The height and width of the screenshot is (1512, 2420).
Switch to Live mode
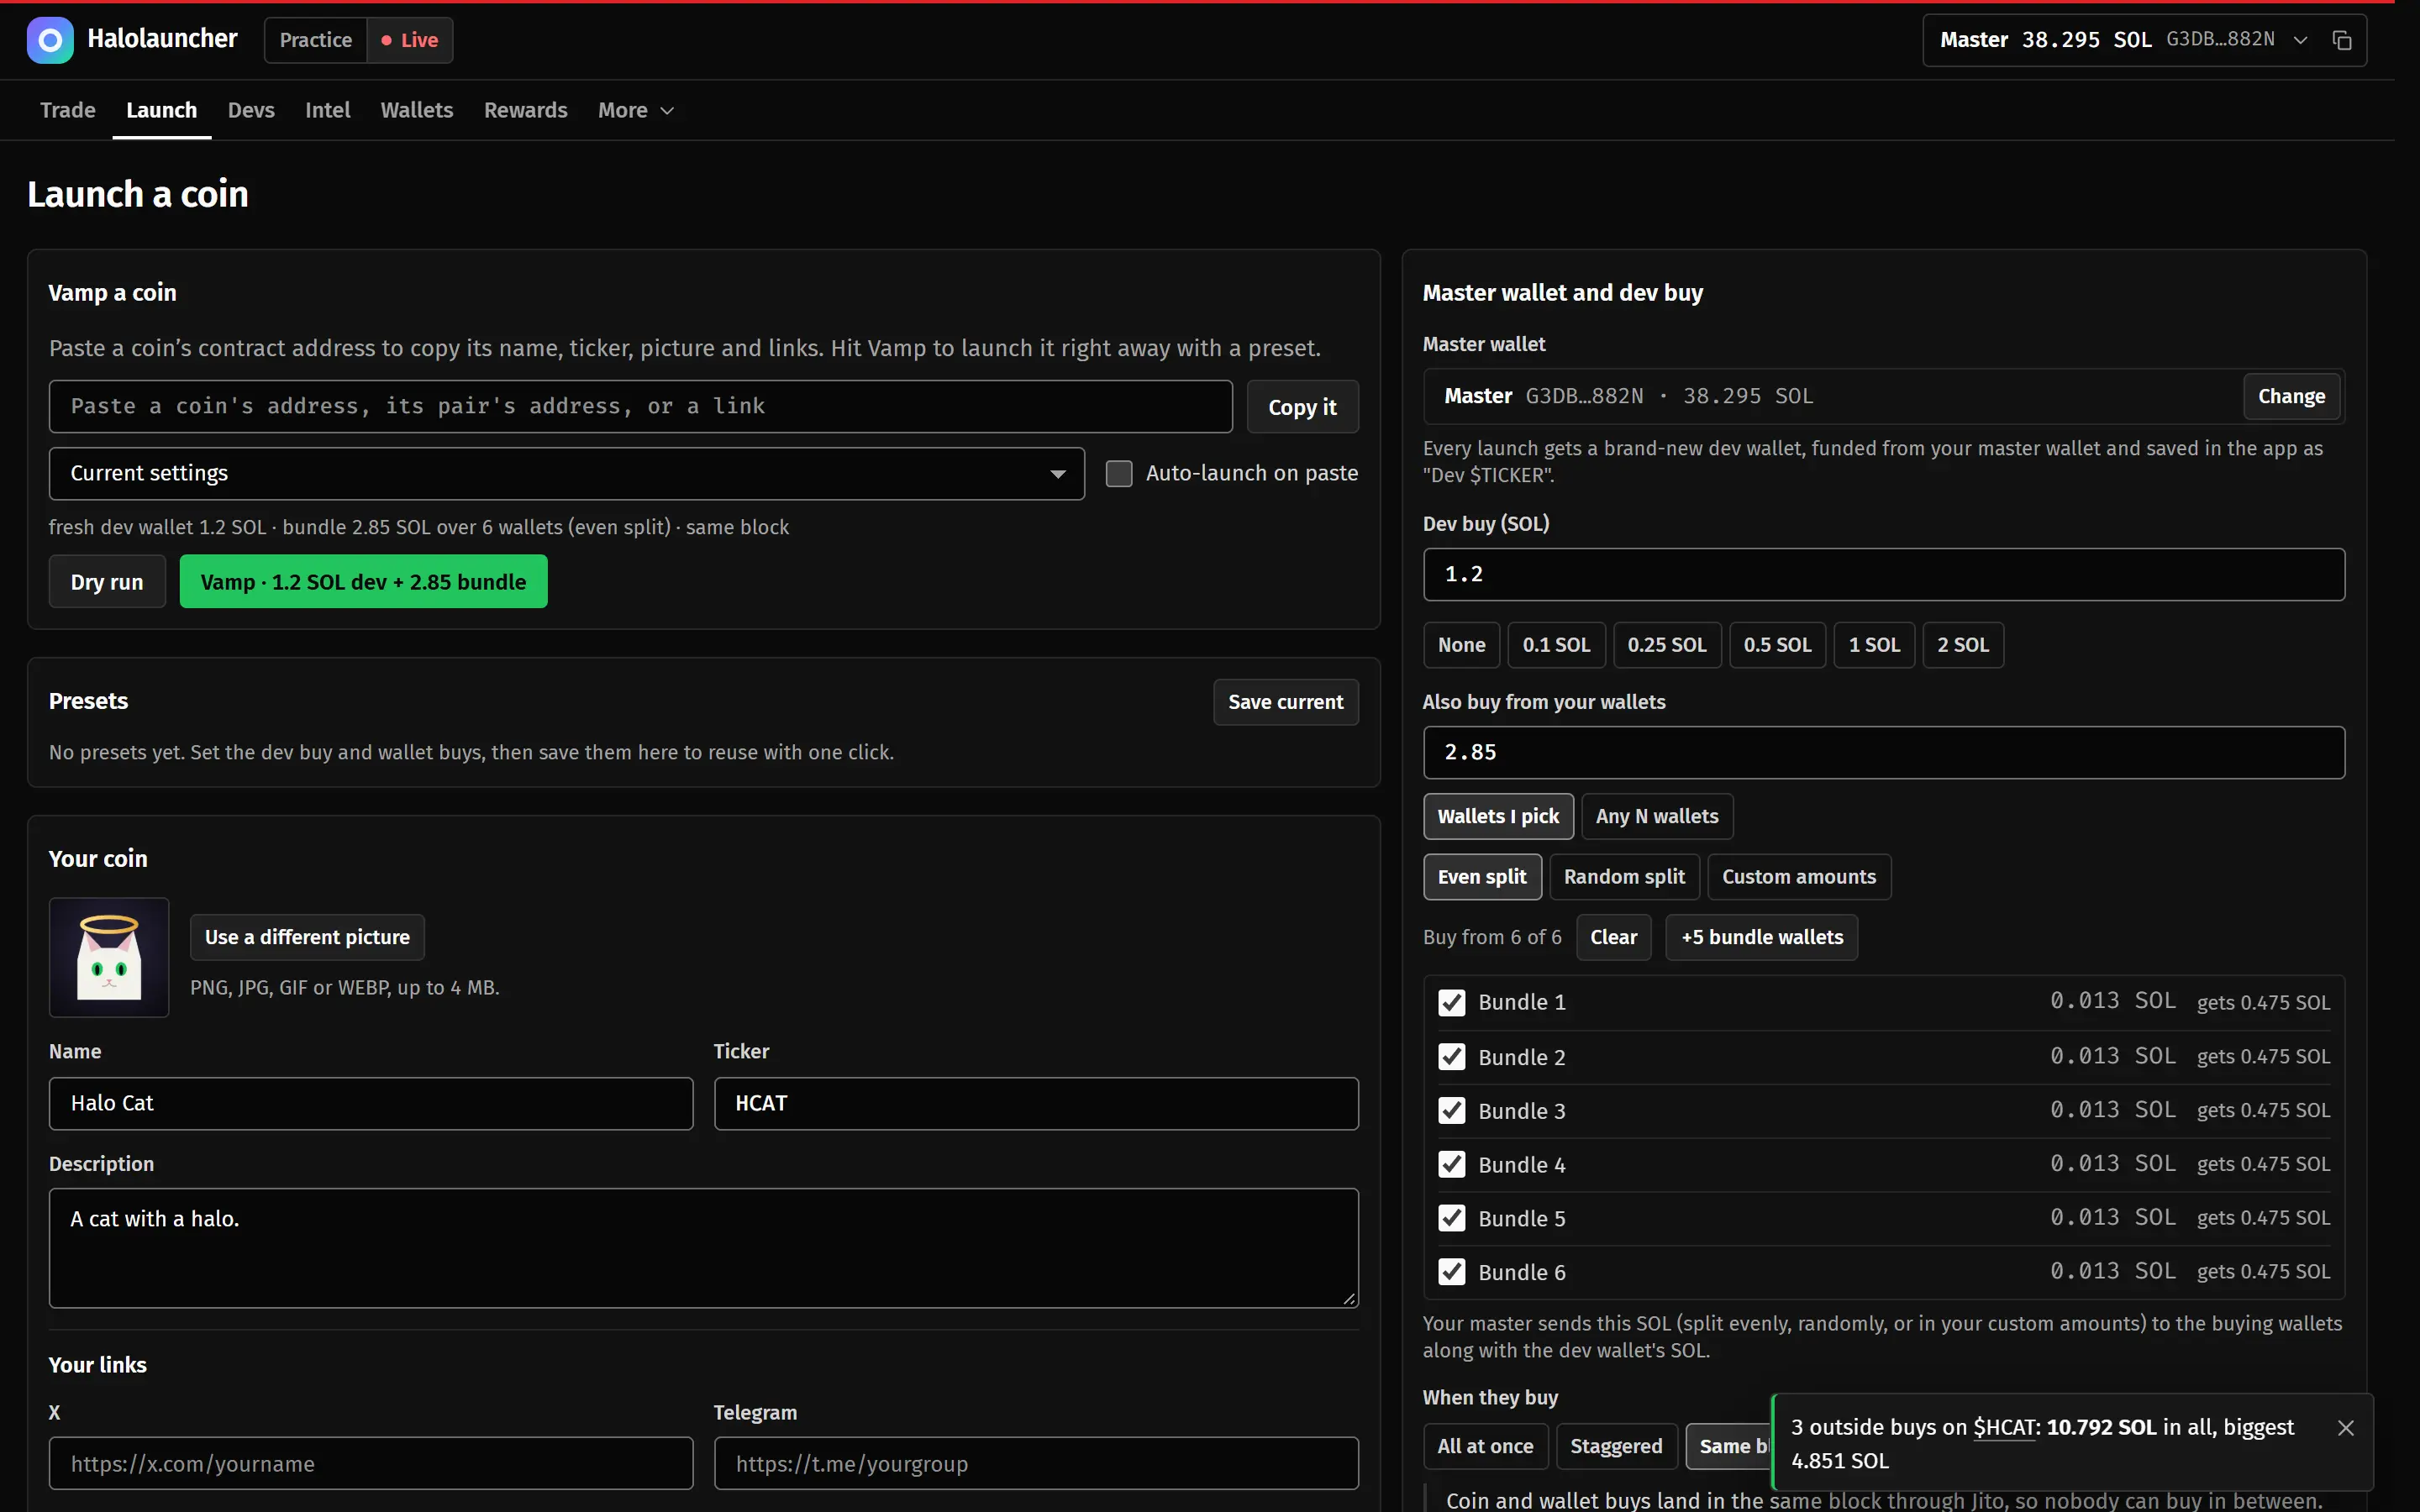coord(410,40)
